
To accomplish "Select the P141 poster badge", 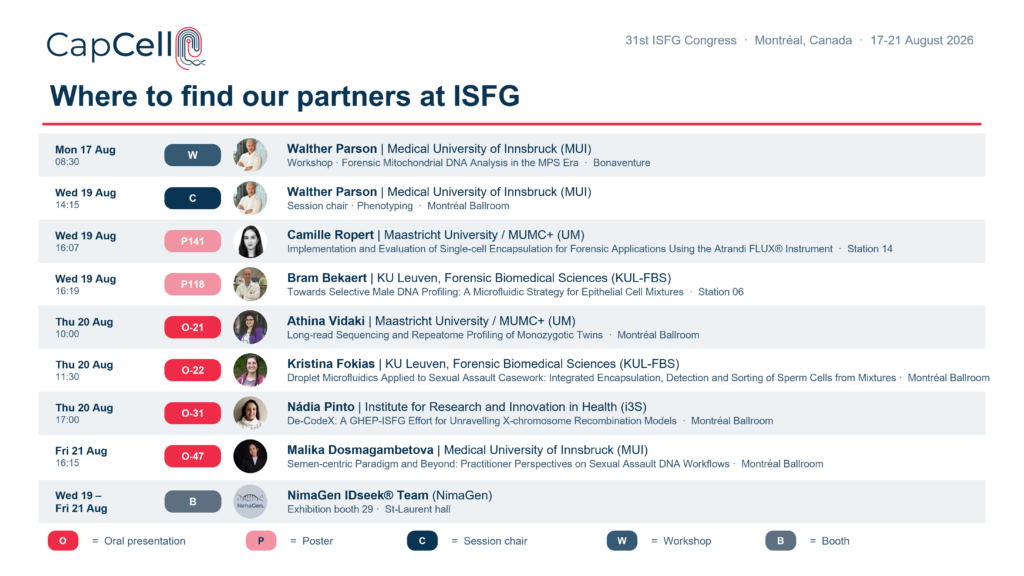I will (x=193, y=241).
